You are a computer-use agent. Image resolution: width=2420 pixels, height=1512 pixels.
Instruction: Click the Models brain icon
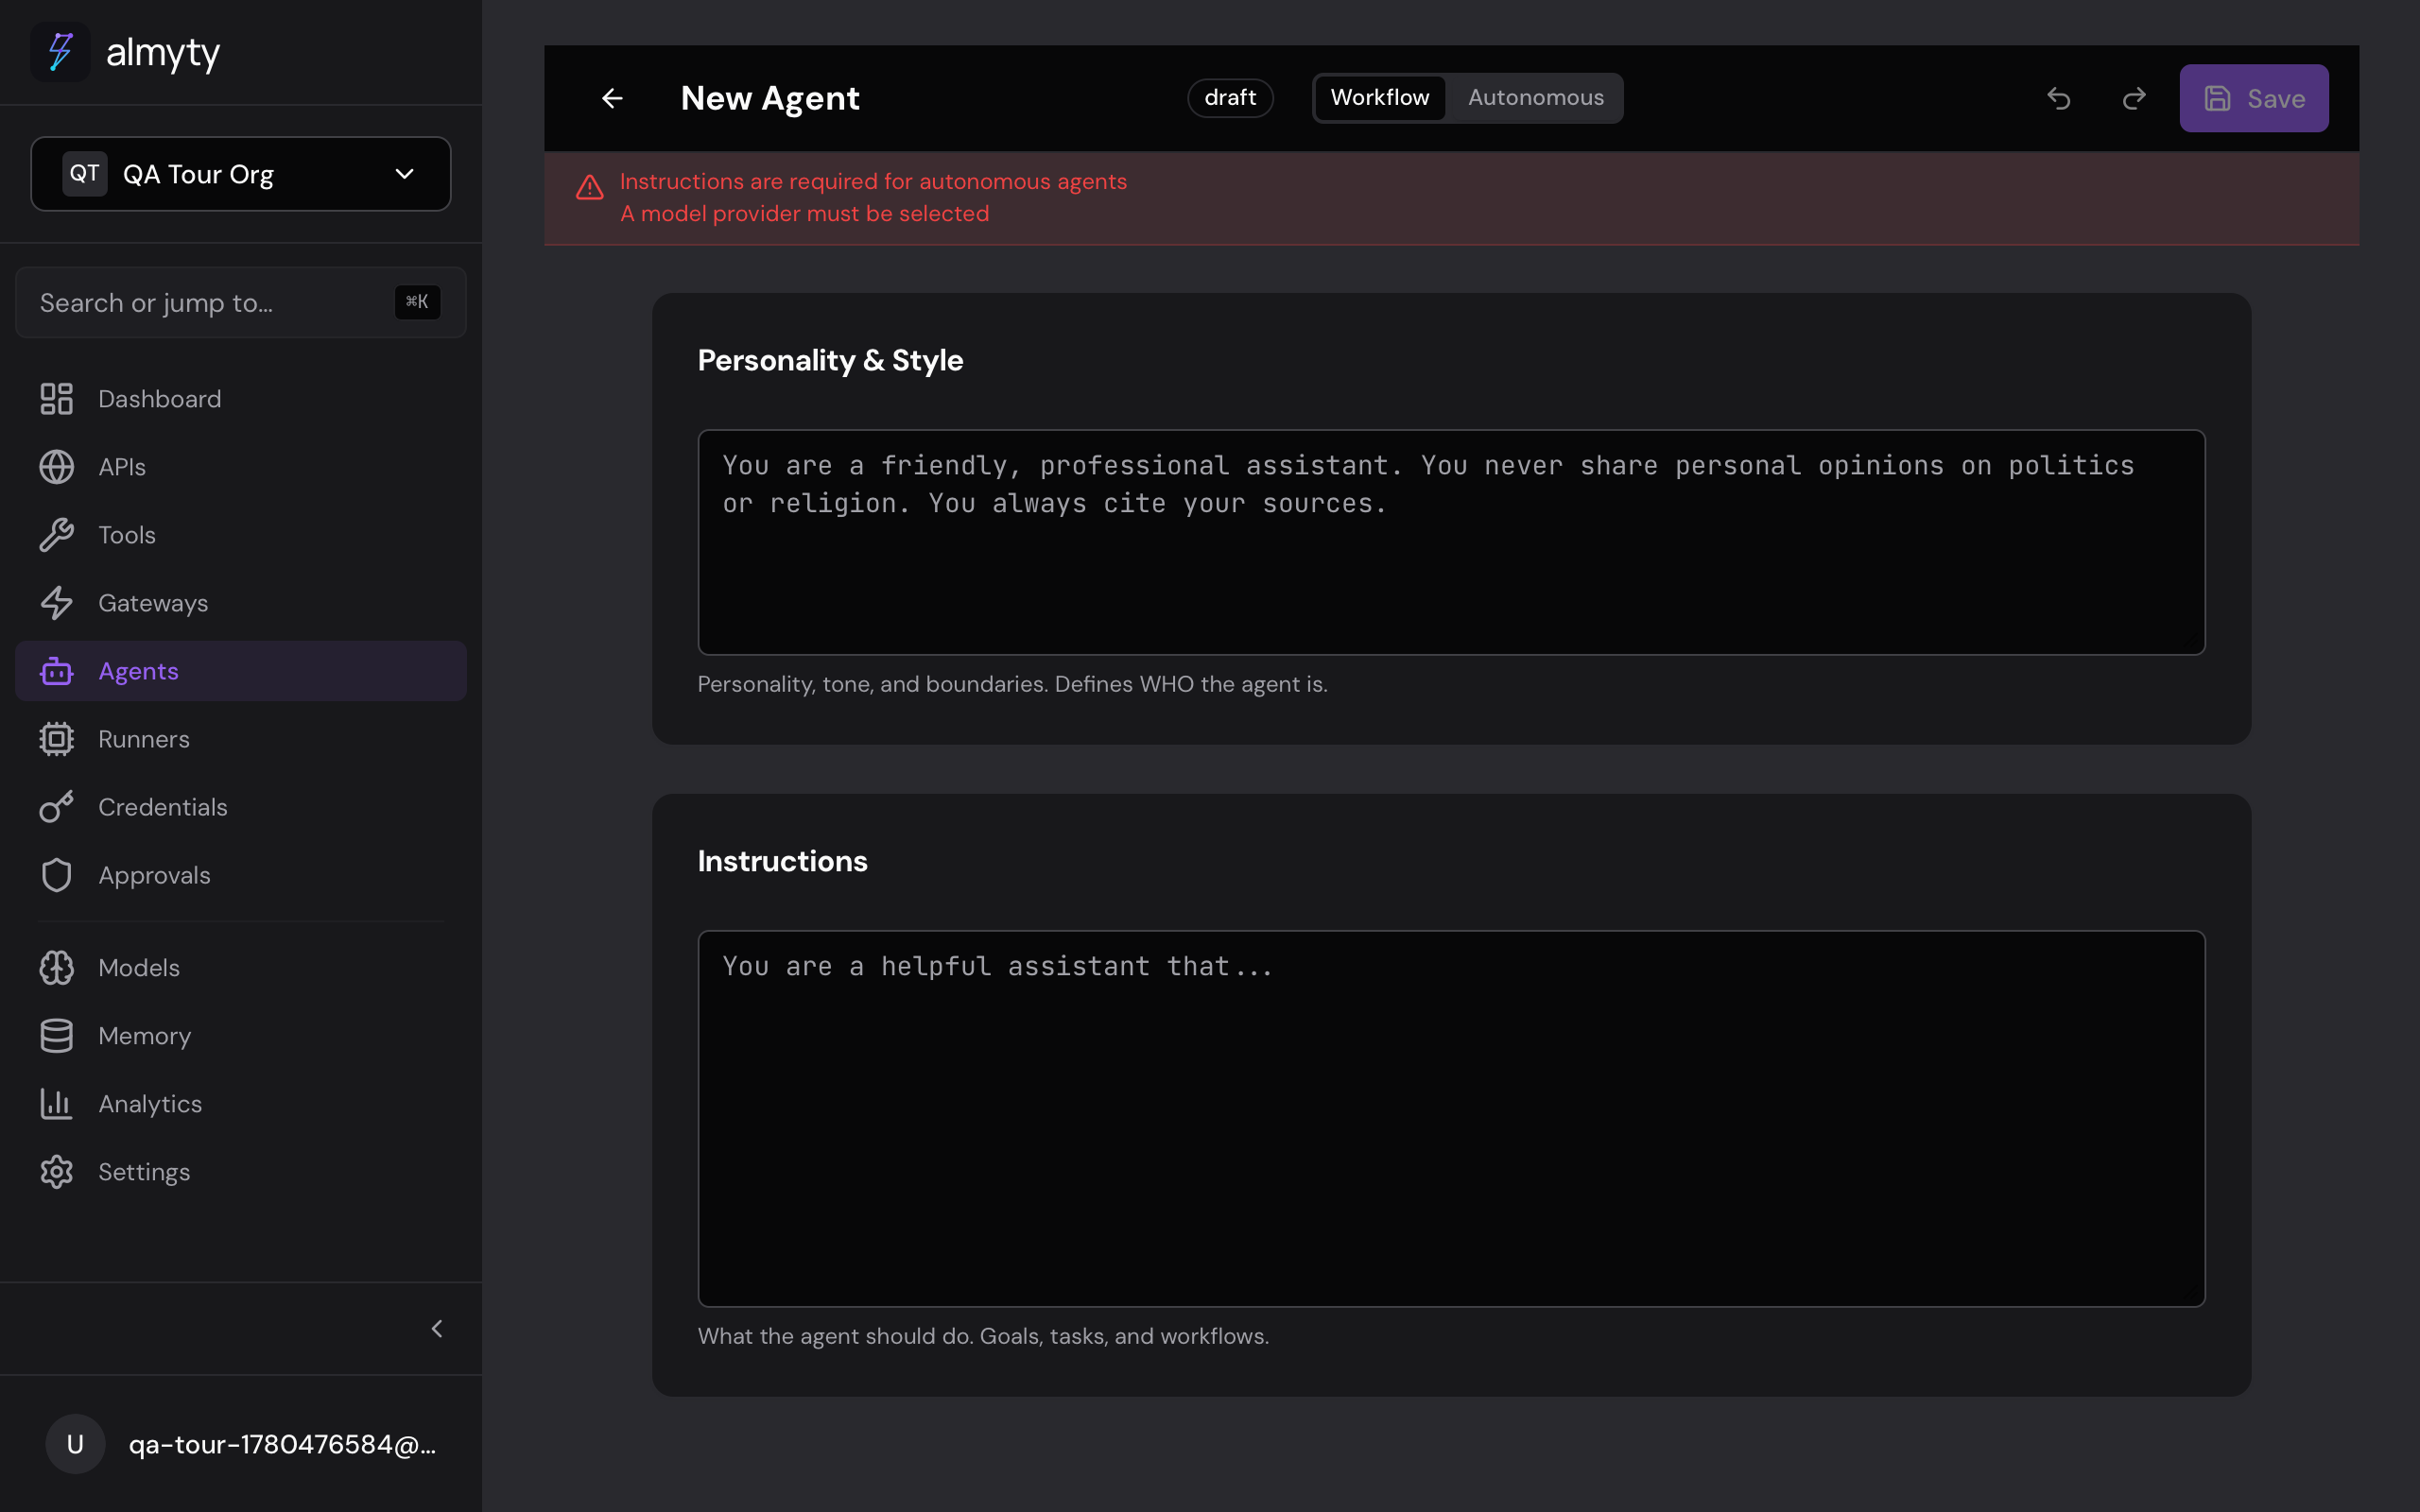point(57,968)
